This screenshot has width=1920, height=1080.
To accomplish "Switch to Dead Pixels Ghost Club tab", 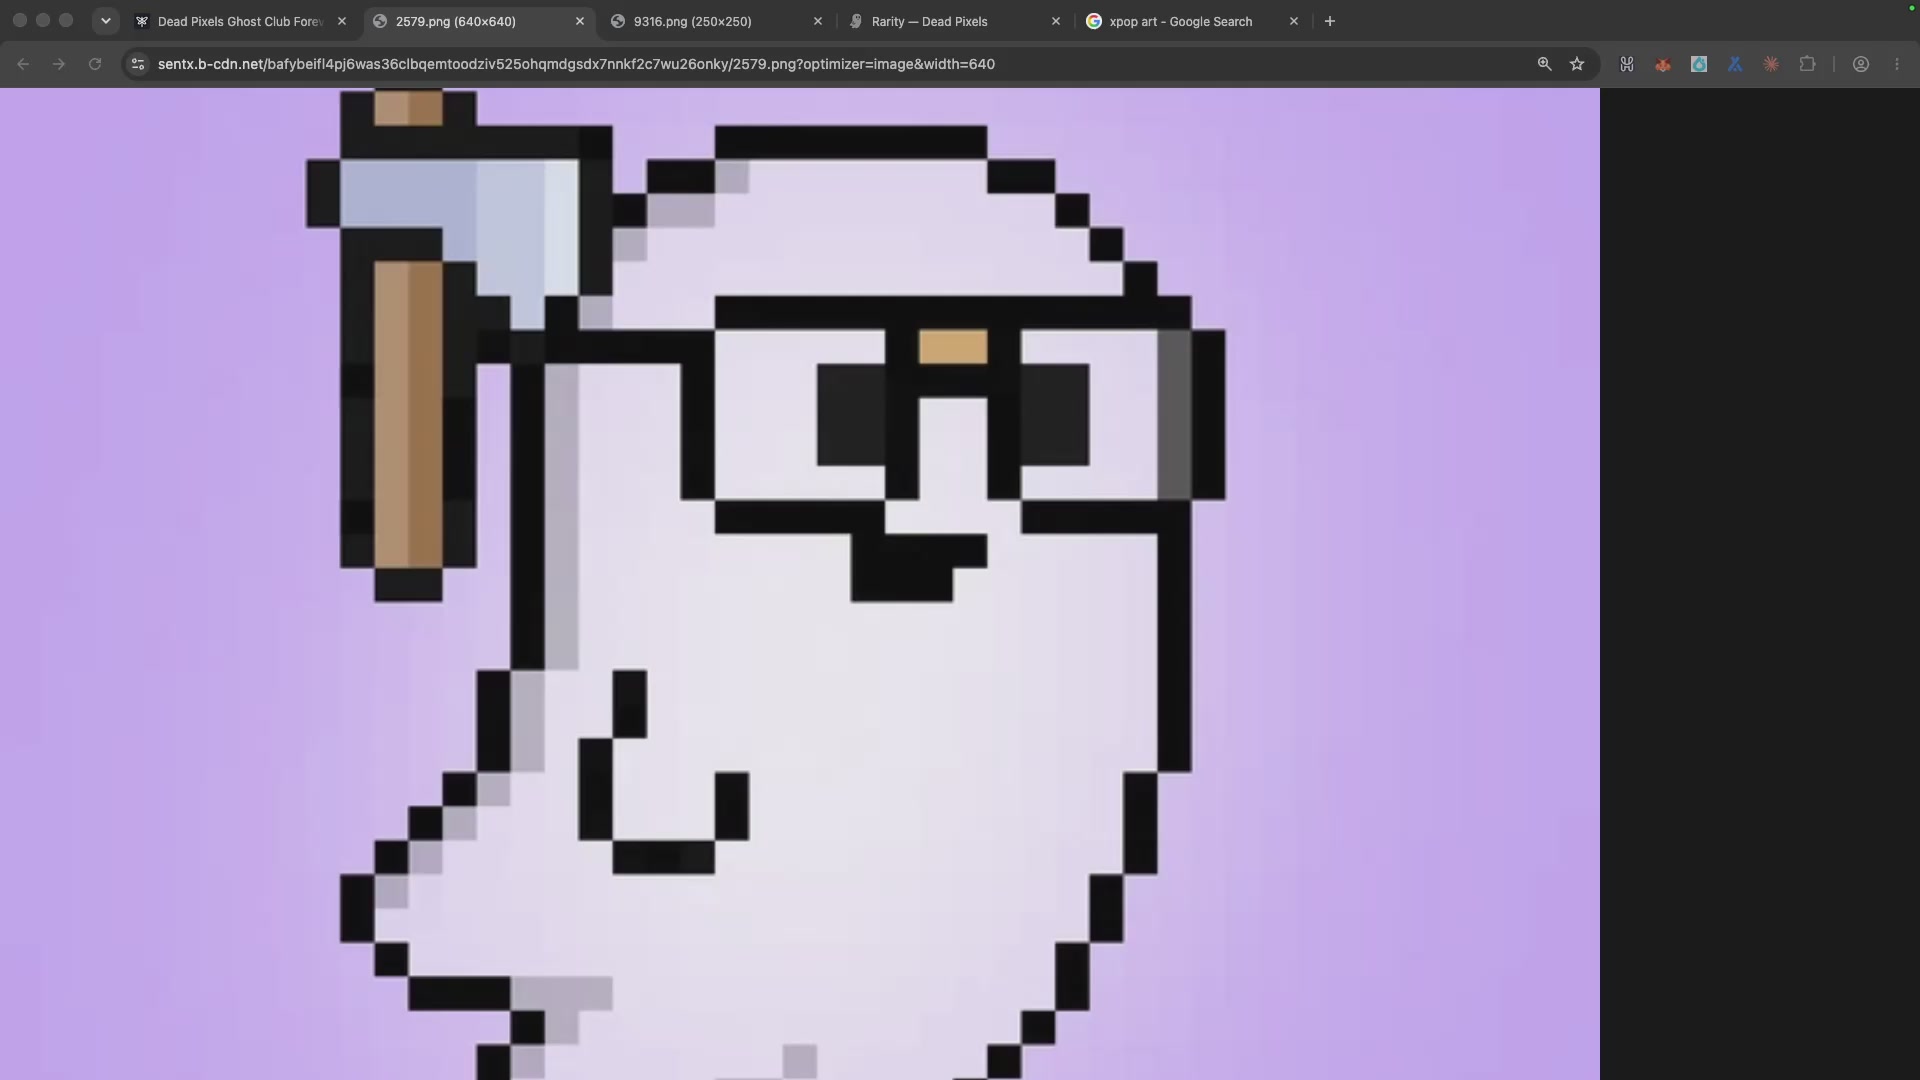I will (x=240, y=21).
